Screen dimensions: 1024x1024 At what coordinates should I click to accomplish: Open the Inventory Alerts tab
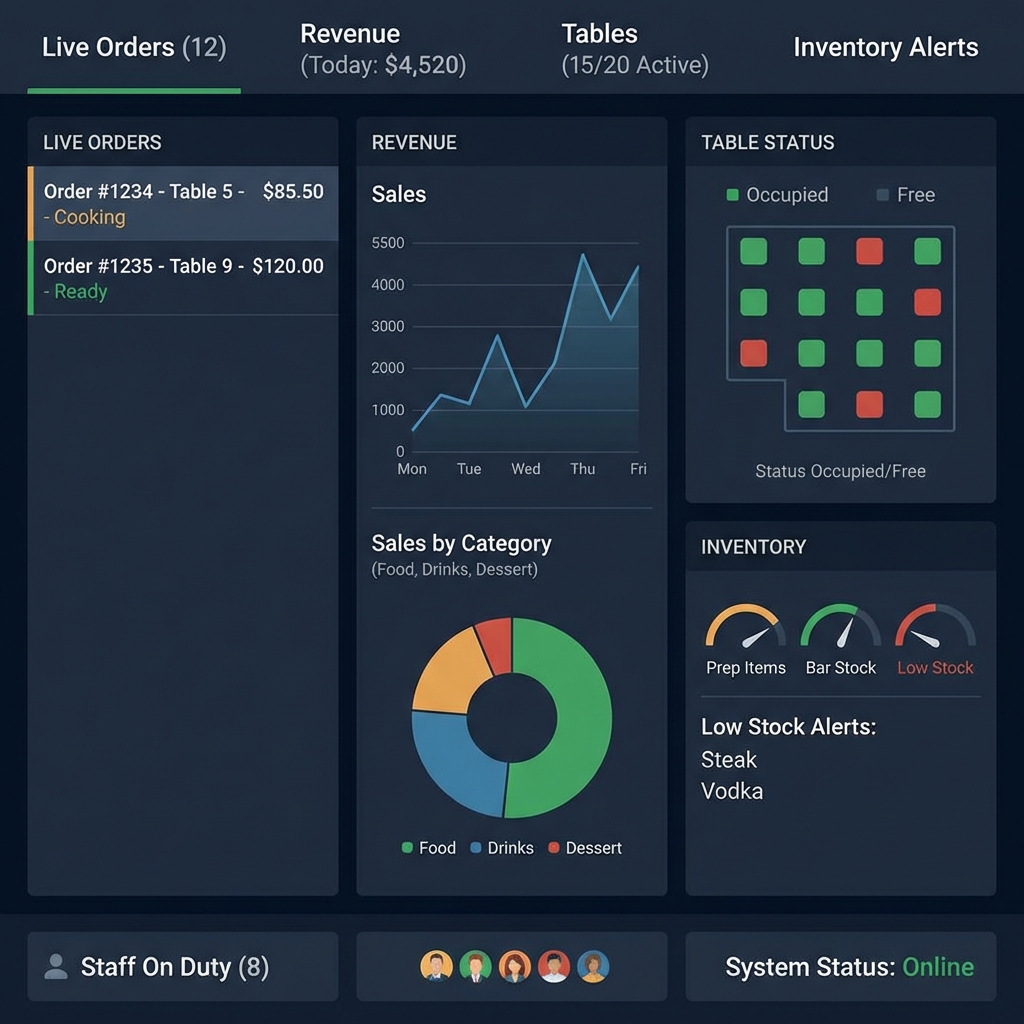(x=886, y=46)
